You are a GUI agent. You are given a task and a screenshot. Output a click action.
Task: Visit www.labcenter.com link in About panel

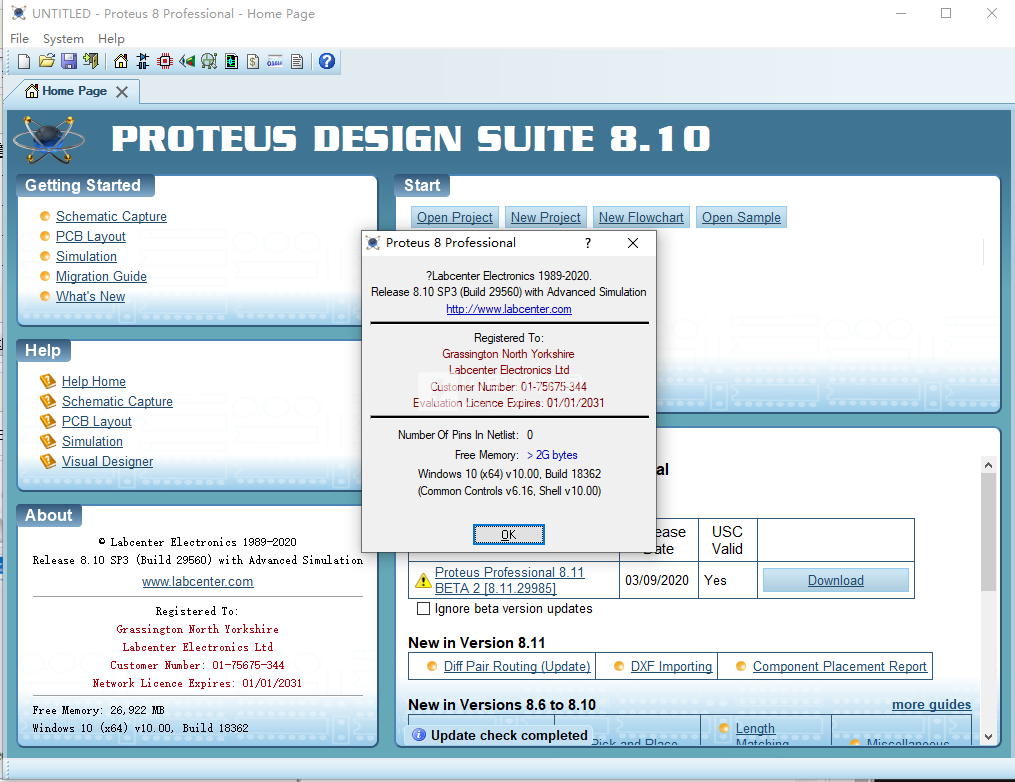click(197, 581)
